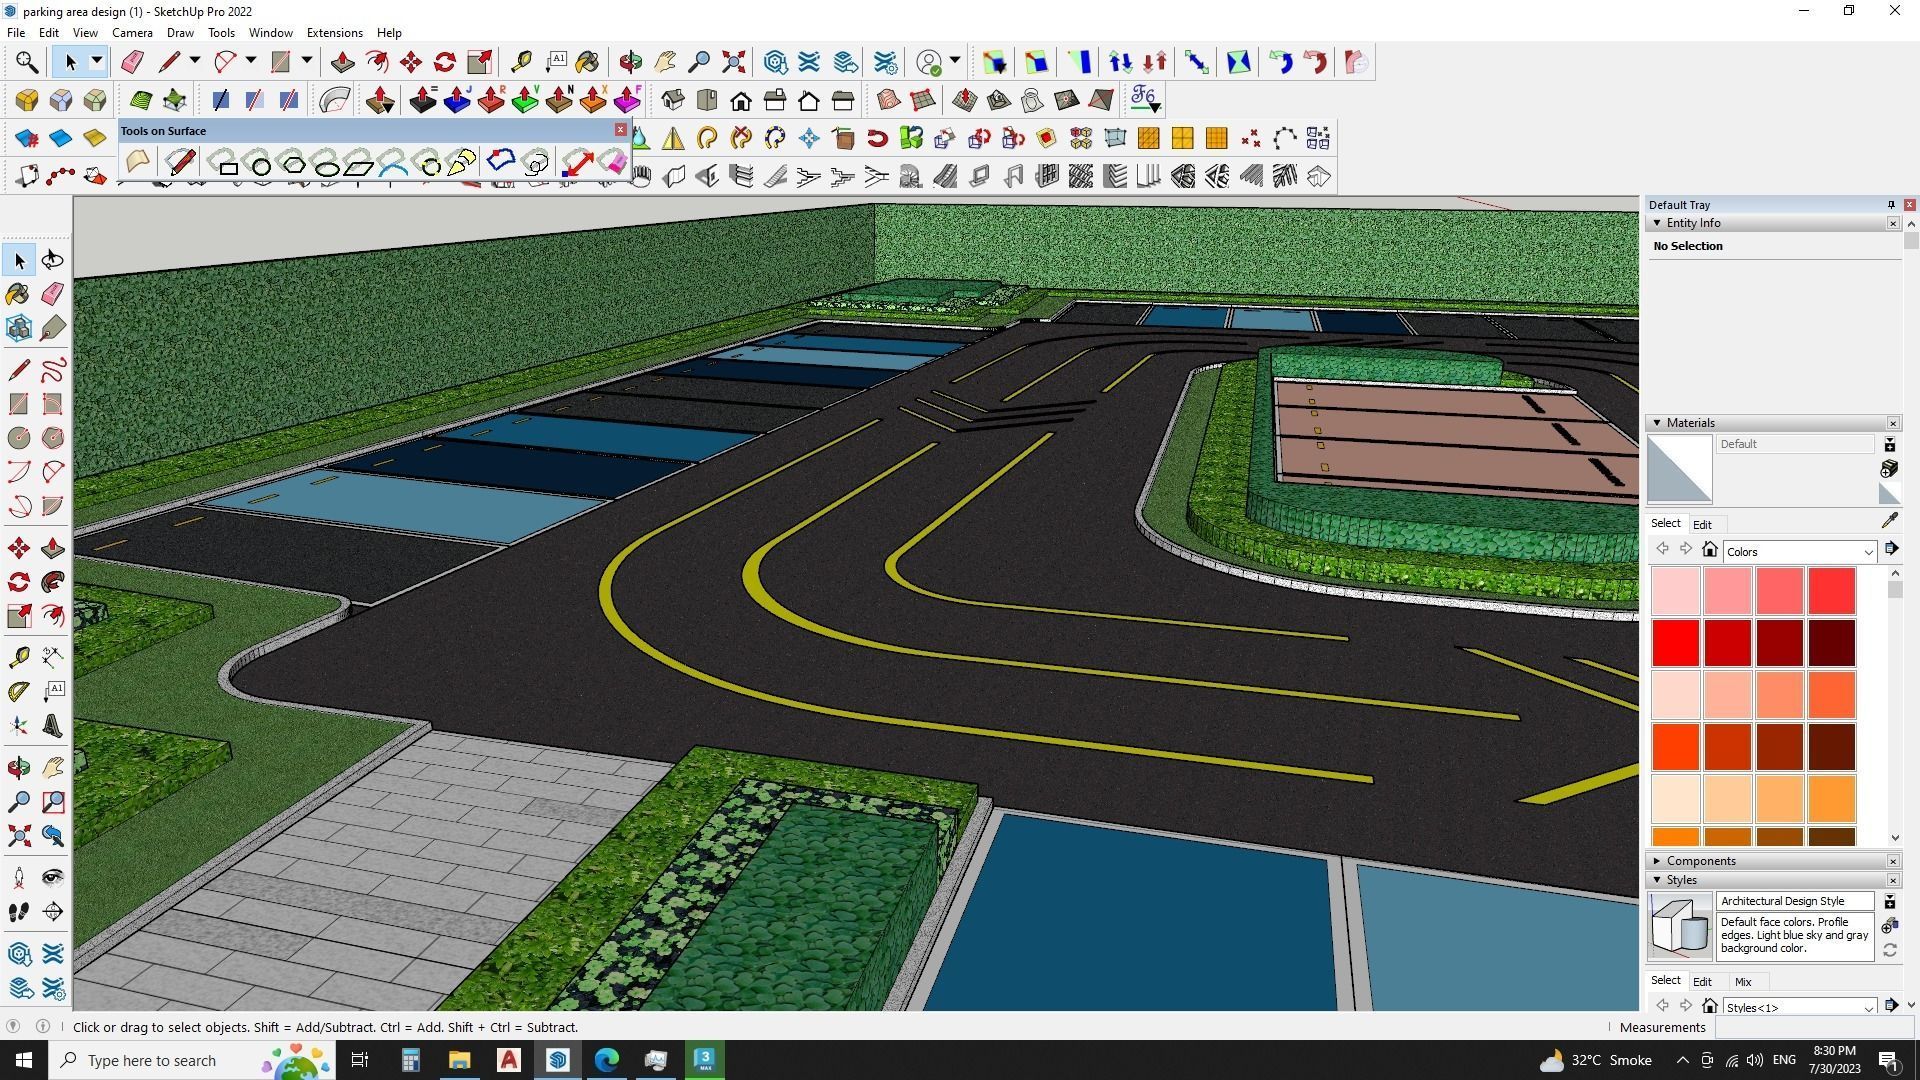The height and width of the screenshot is (1080, 1920).
Task: Select Tools on Surface eraser tool
Action: tap(612, 162)
